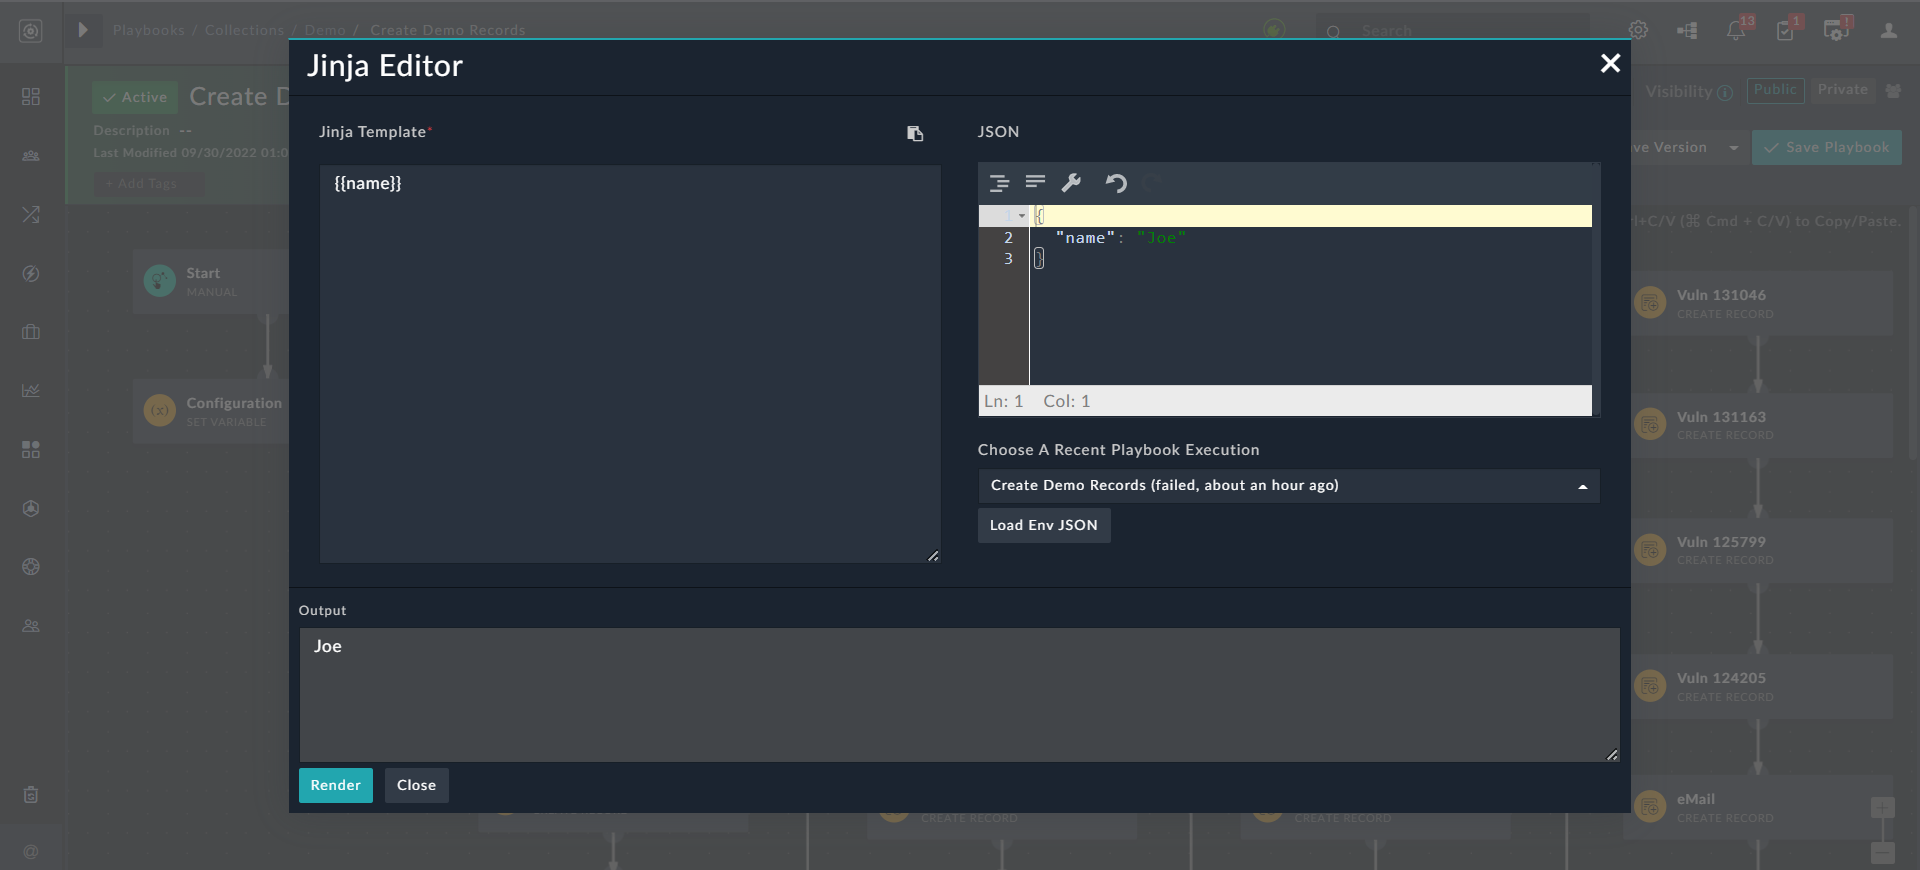Select the Start step node
The width and height of the screenshot is (1920, 870).
(211, 282)
